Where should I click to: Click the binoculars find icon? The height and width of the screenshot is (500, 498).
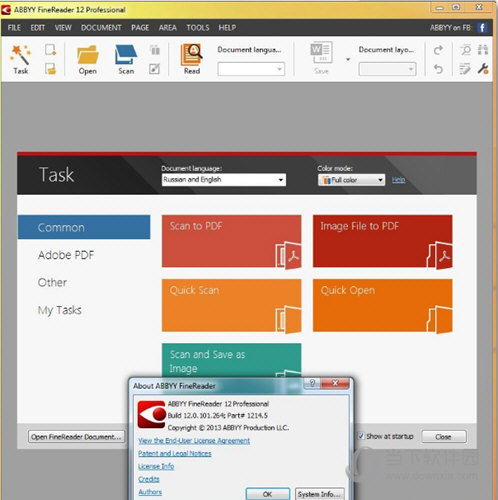pyautogui.click(x=483, y=50)
